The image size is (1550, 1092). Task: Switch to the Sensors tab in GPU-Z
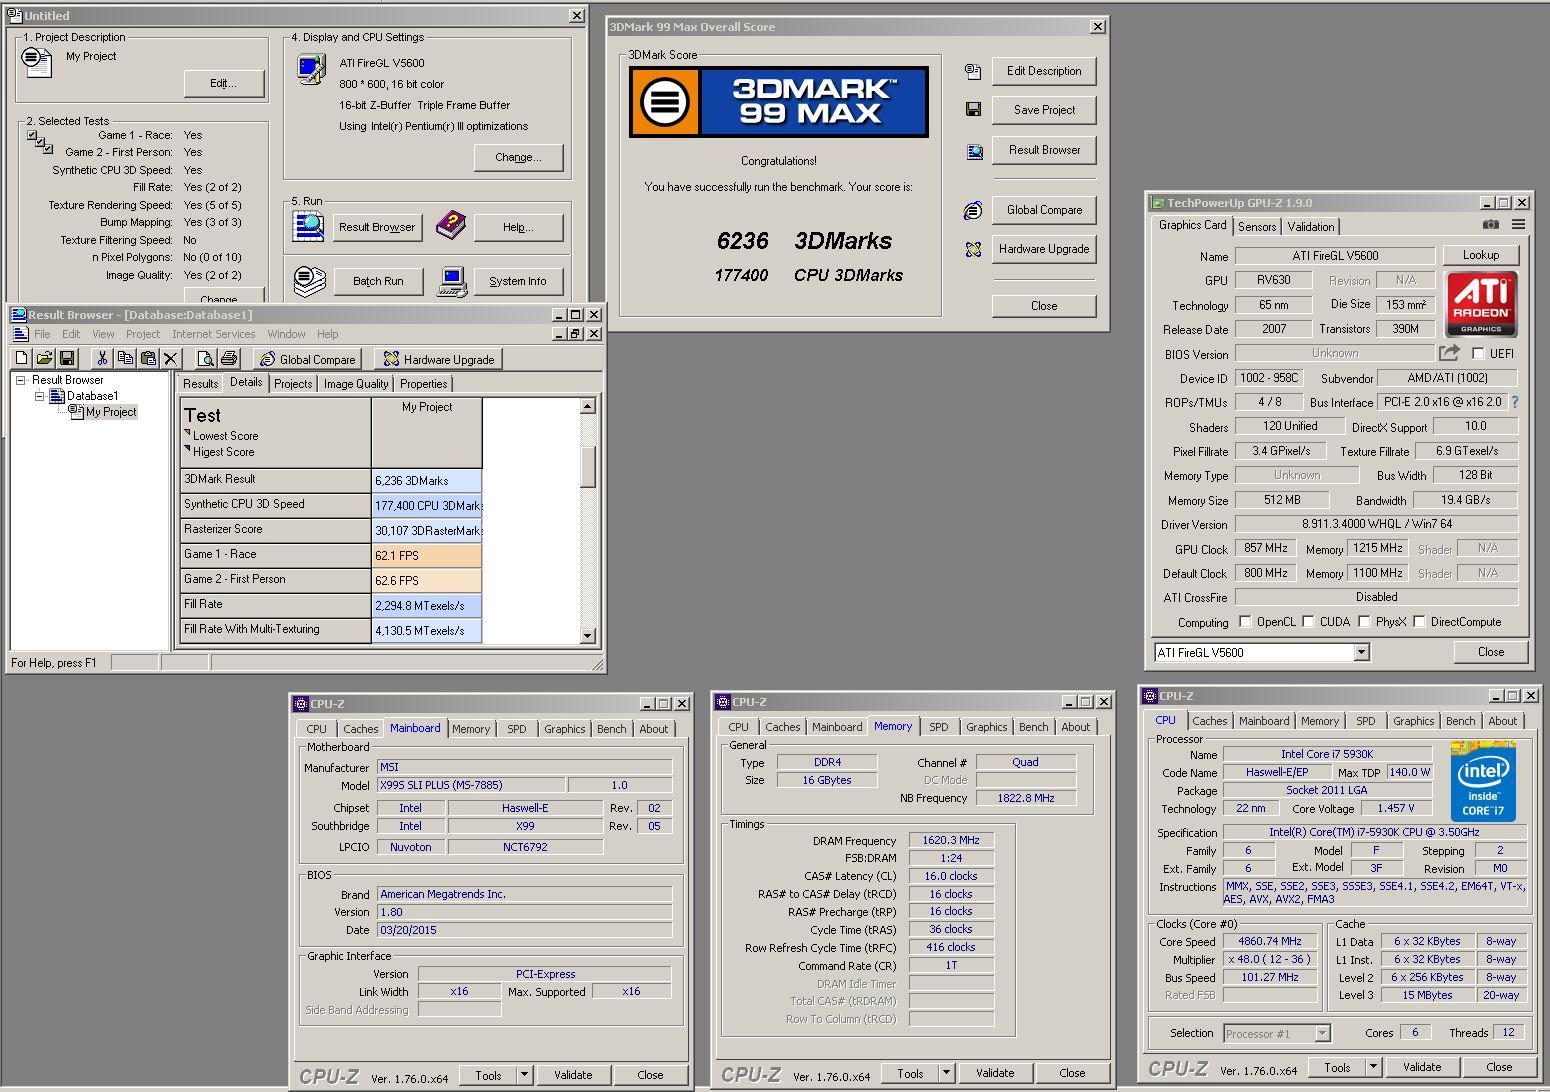pos(1257,227)
